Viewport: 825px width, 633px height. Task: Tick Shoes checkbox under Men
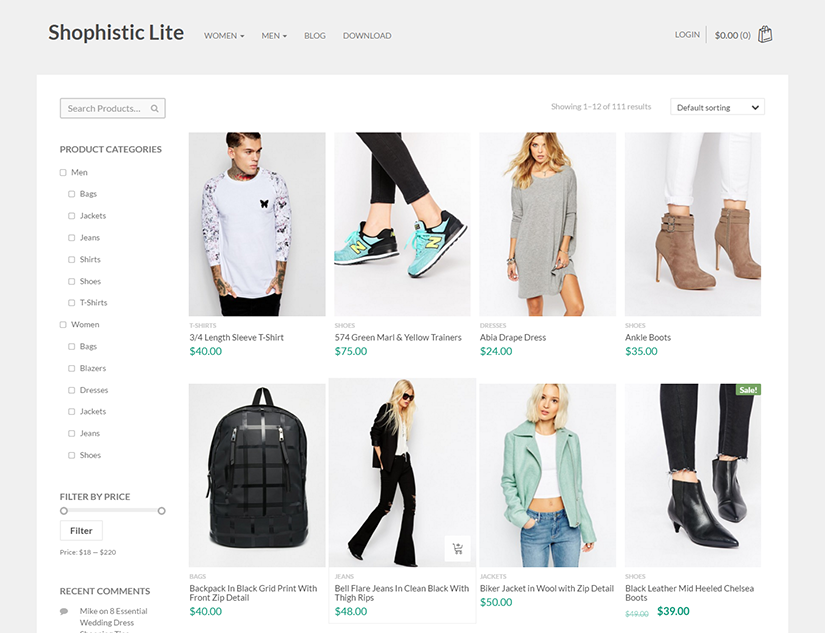72,282
